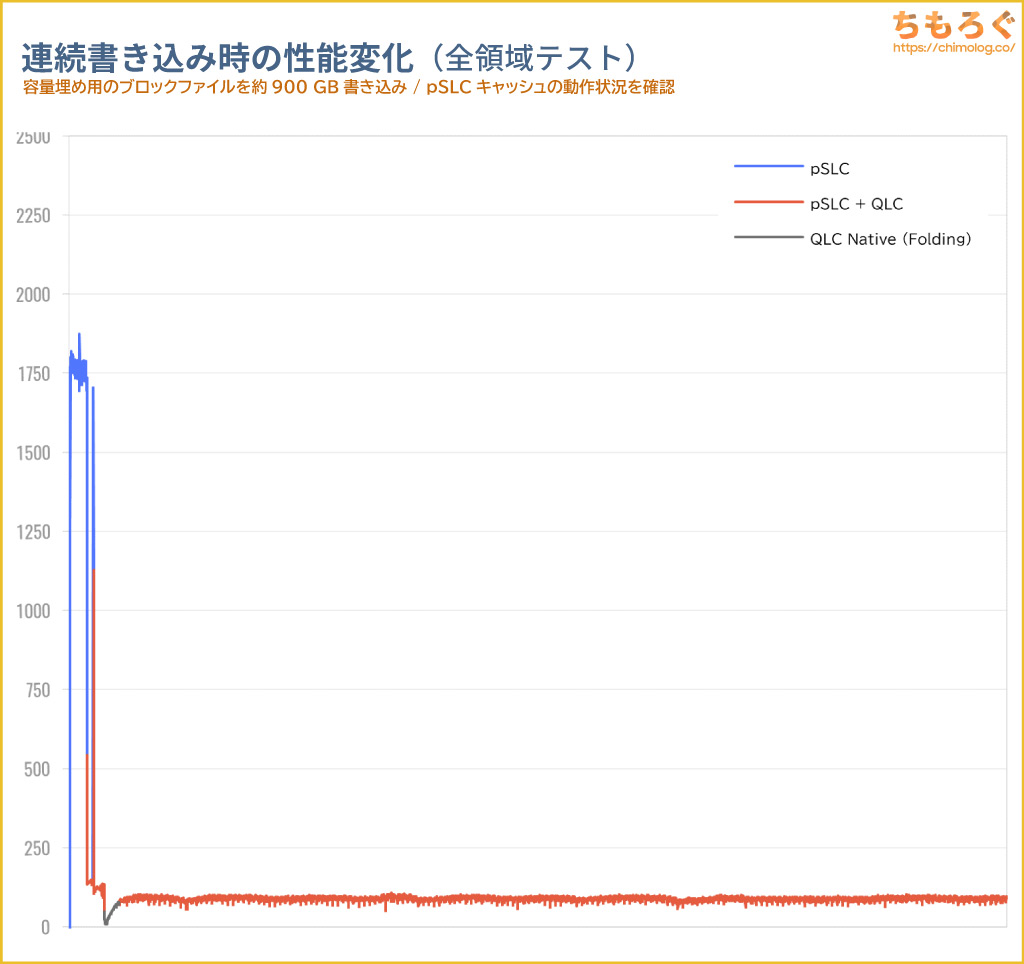Open the https://chimolog.co/ link
1024x964 pixels.
coord(953,48)
